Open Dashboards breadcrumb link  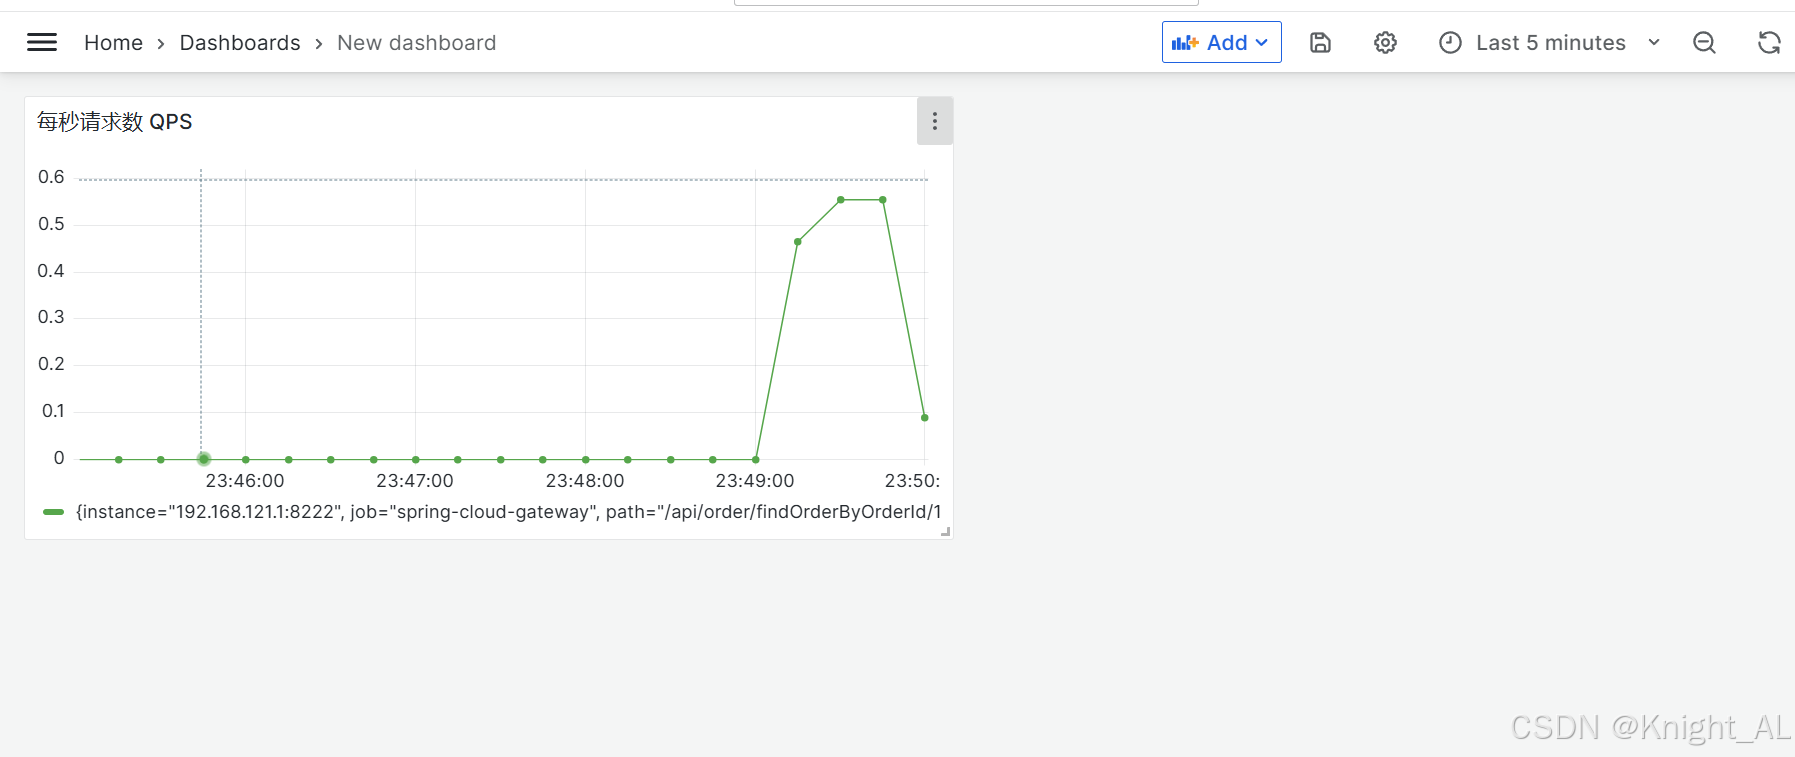(x=240, y=43)
